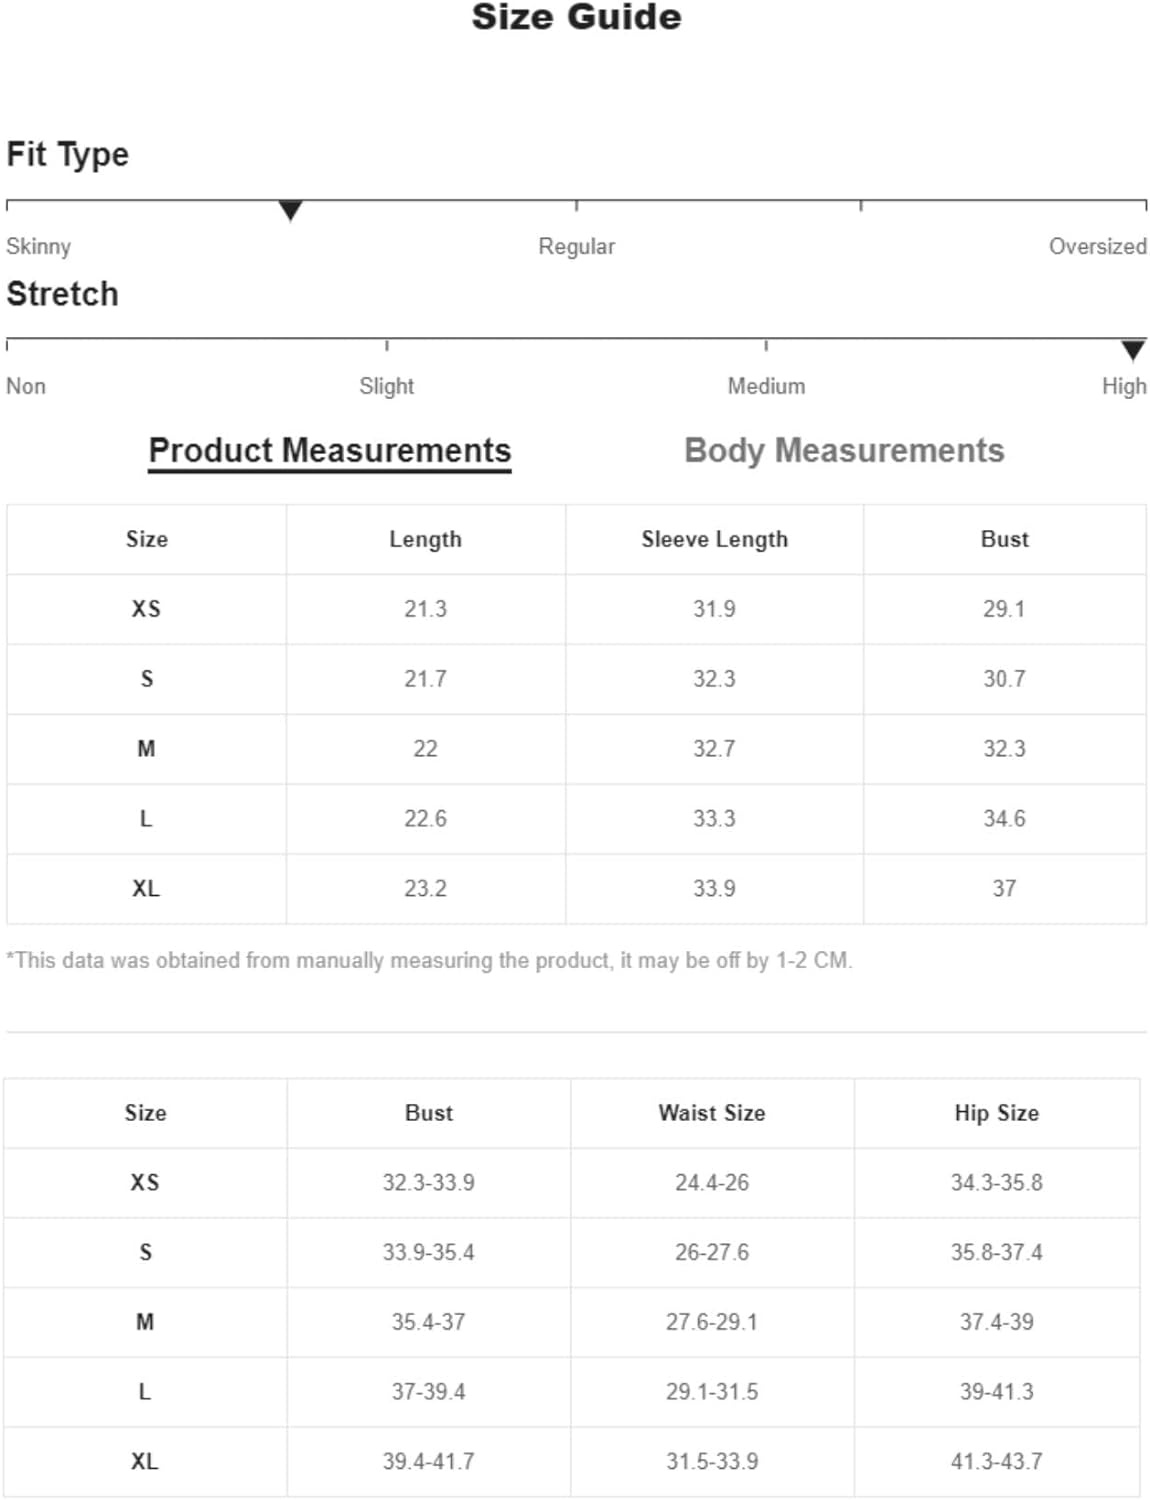1150x1500 pixels.
Task: Click the manual measuring disclaimer note
Action: 429,960
